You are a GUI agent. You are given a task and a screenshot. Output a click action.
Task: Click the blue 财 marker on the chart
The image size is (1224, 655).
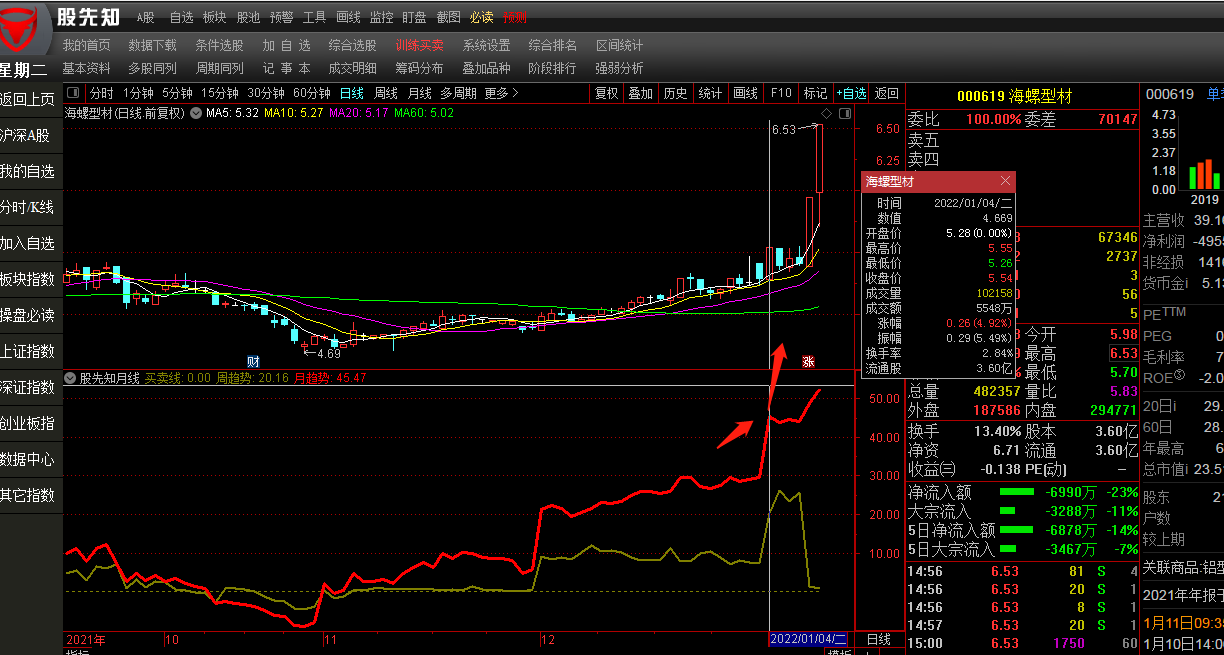click(255, 360)
